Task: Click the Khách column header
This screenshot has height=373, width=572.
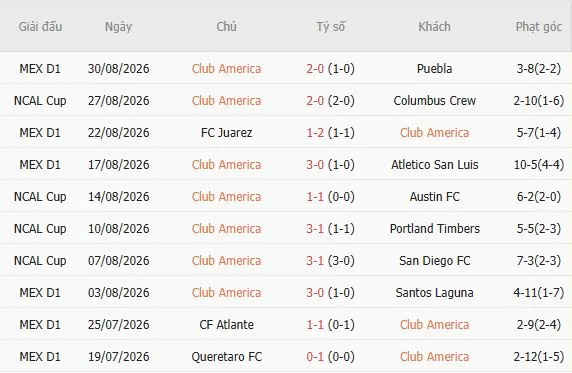Action: point(434,27)
